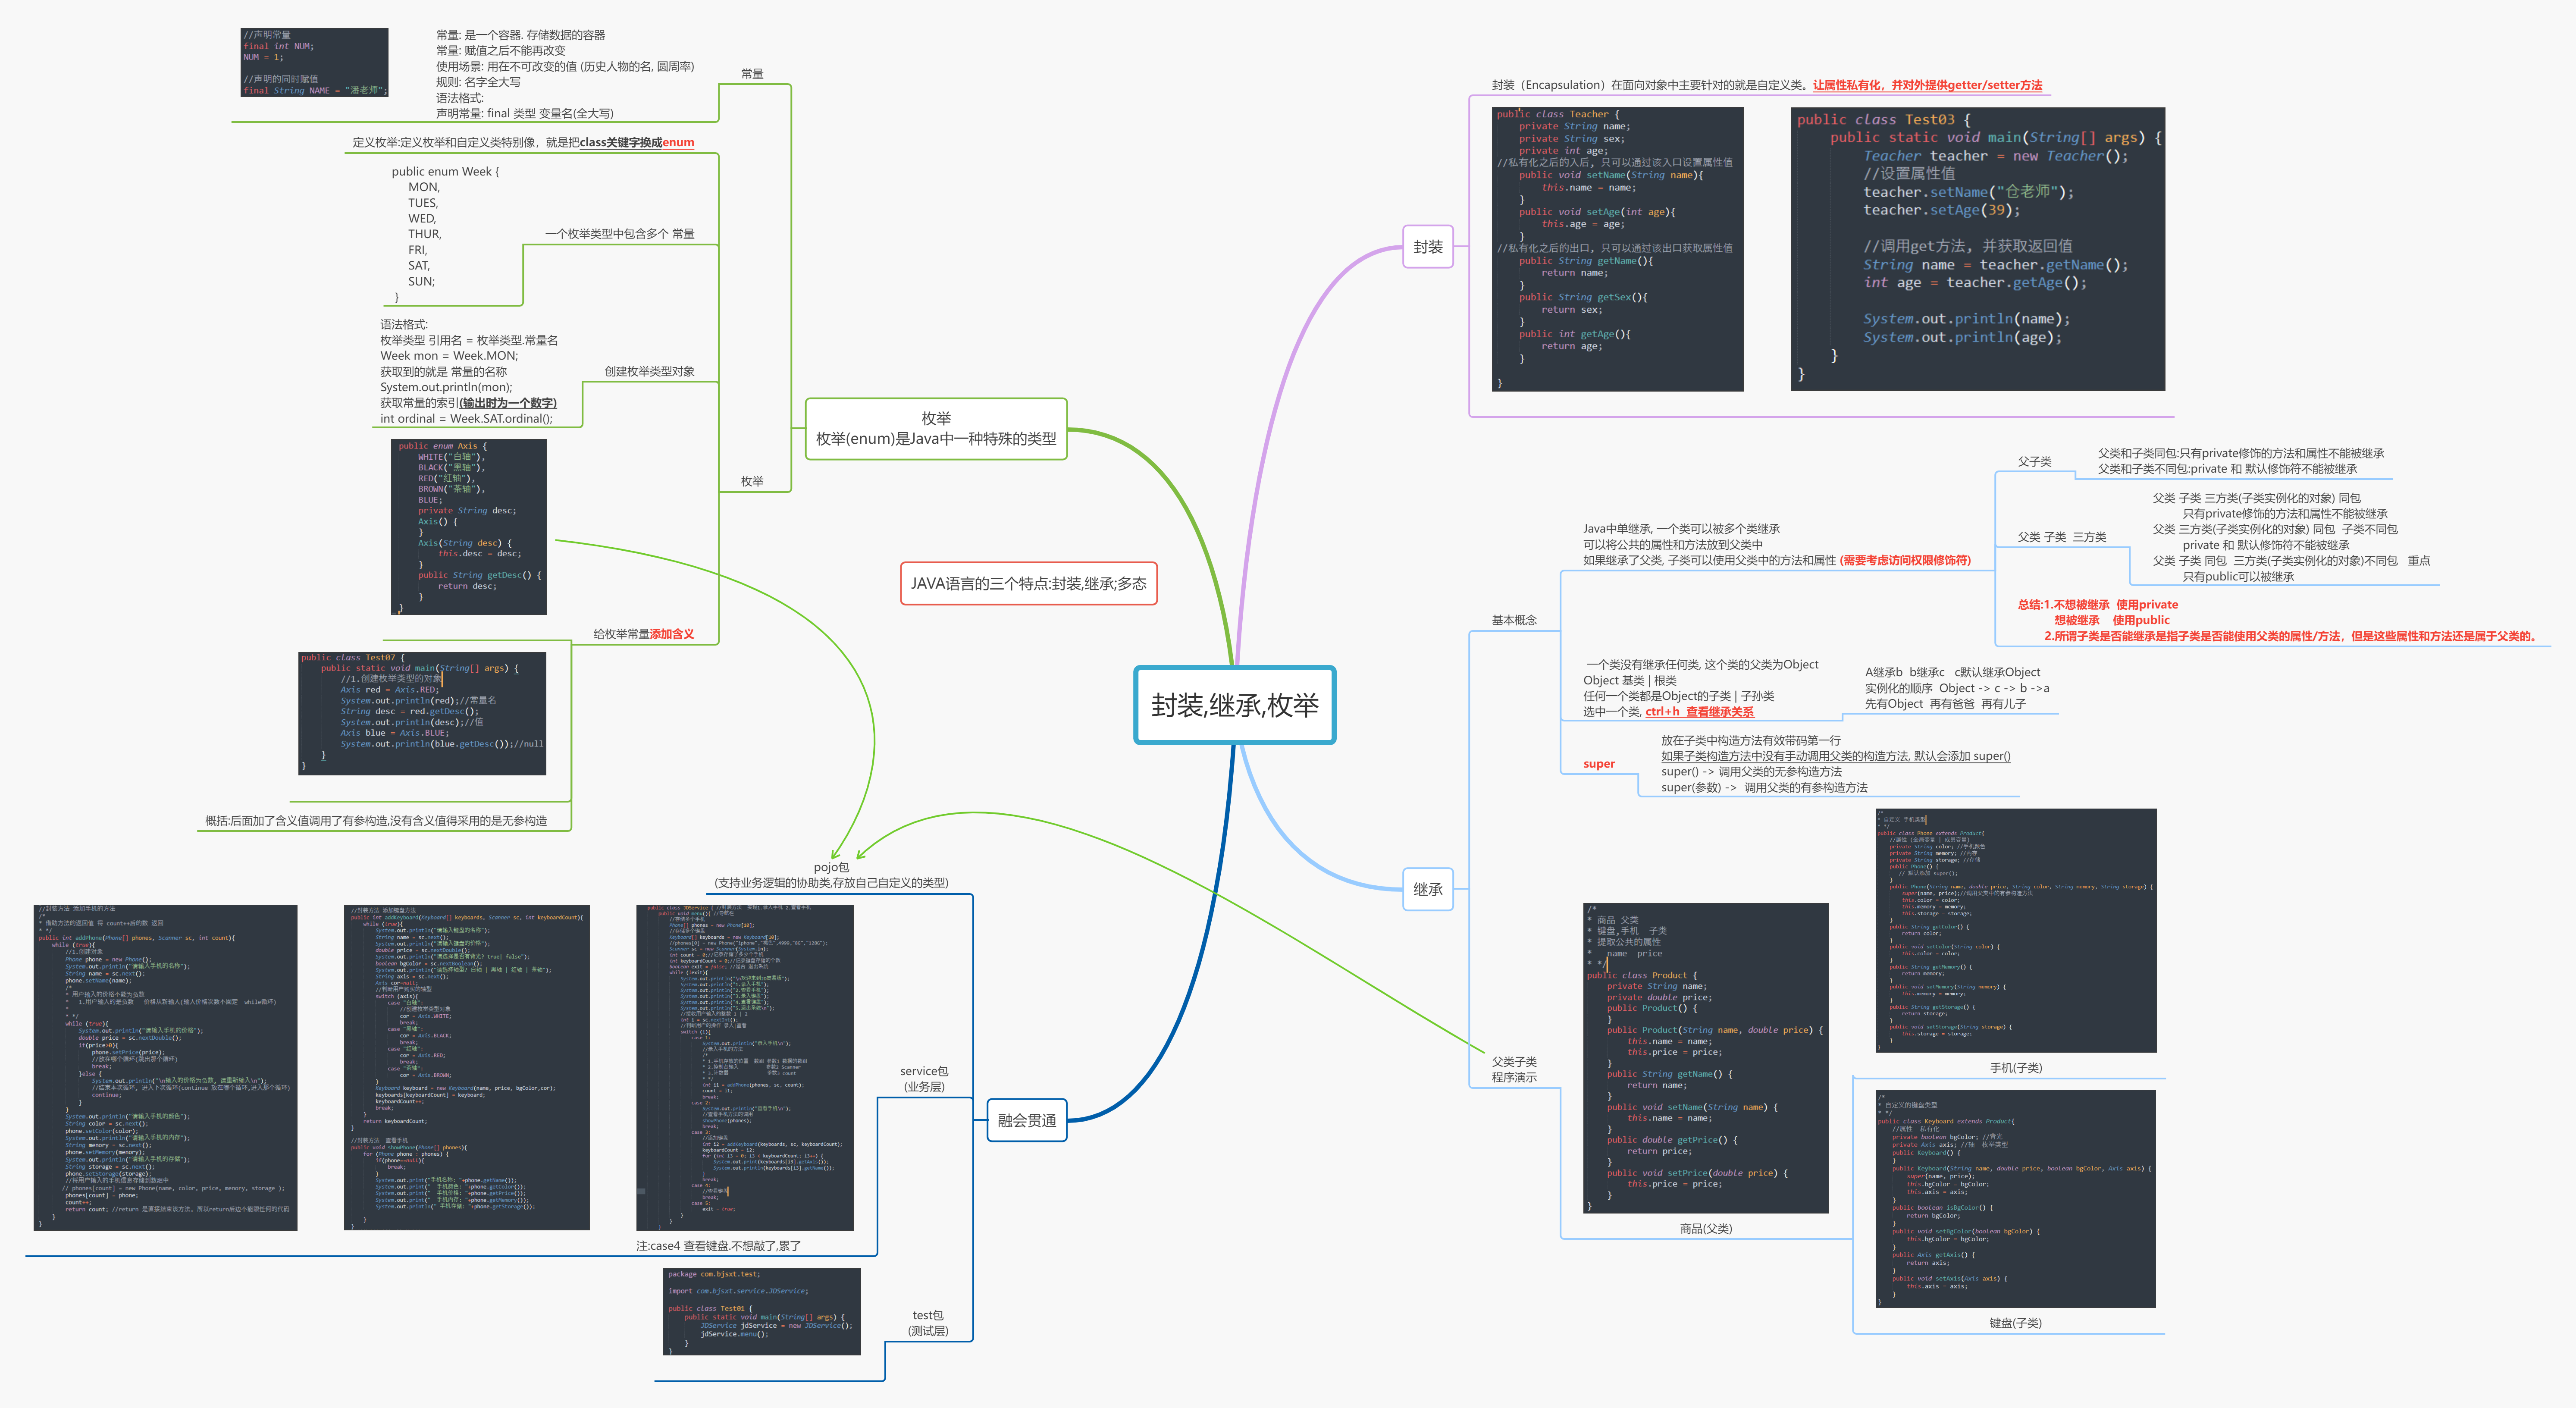Click the Product 商品(父类) code screenshot

1705,1057
